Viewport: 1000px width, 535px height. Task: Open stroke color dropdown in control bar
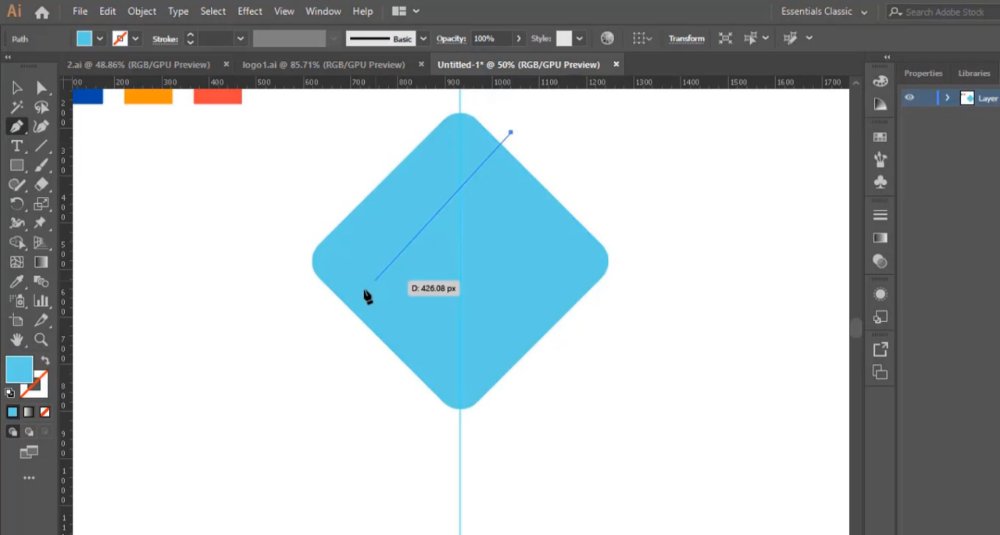tap(135, 39)
